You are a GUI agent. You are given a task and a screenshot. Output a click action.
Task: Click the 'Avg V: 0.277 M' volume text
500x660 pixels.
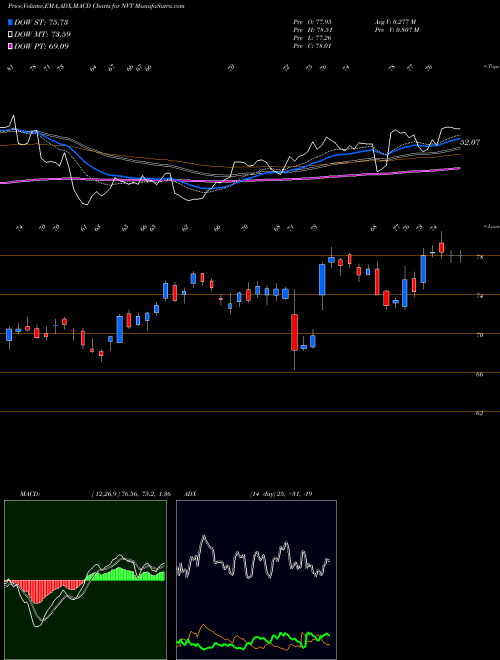pyautogui.click(x=395, y=21)
